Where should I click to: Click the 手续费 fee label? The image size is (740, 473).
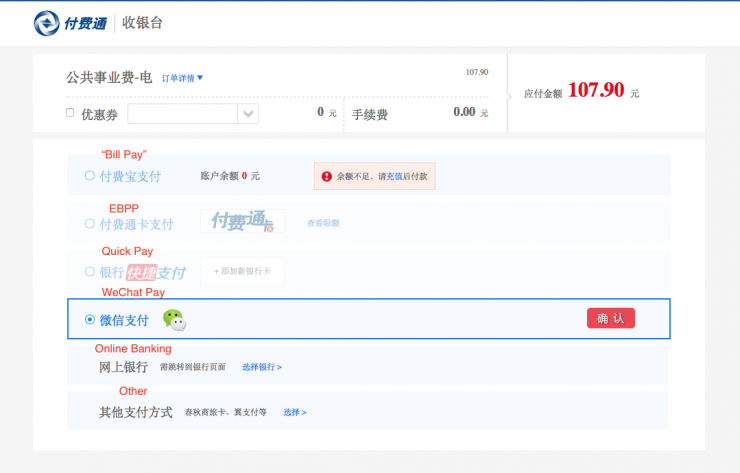370,114
